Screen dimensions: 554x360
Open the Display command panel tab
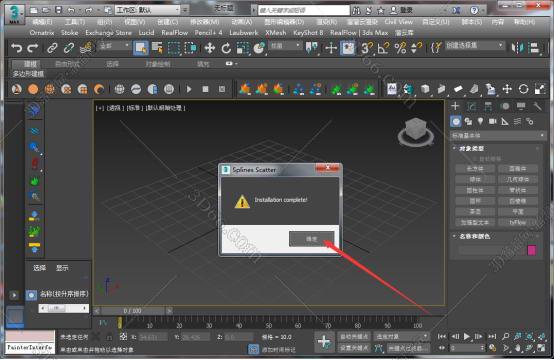521,106
